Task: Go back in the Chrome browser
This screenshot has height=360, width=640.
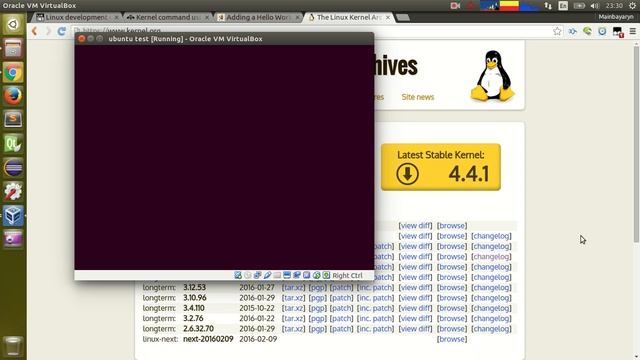Action: (x=35, y=31)
